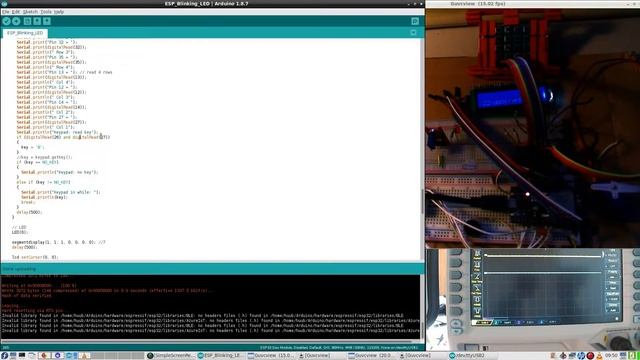The image size is (640, 360).
Task: Click the Guvcview webcam video preview
Action: (x=533, y=129)
